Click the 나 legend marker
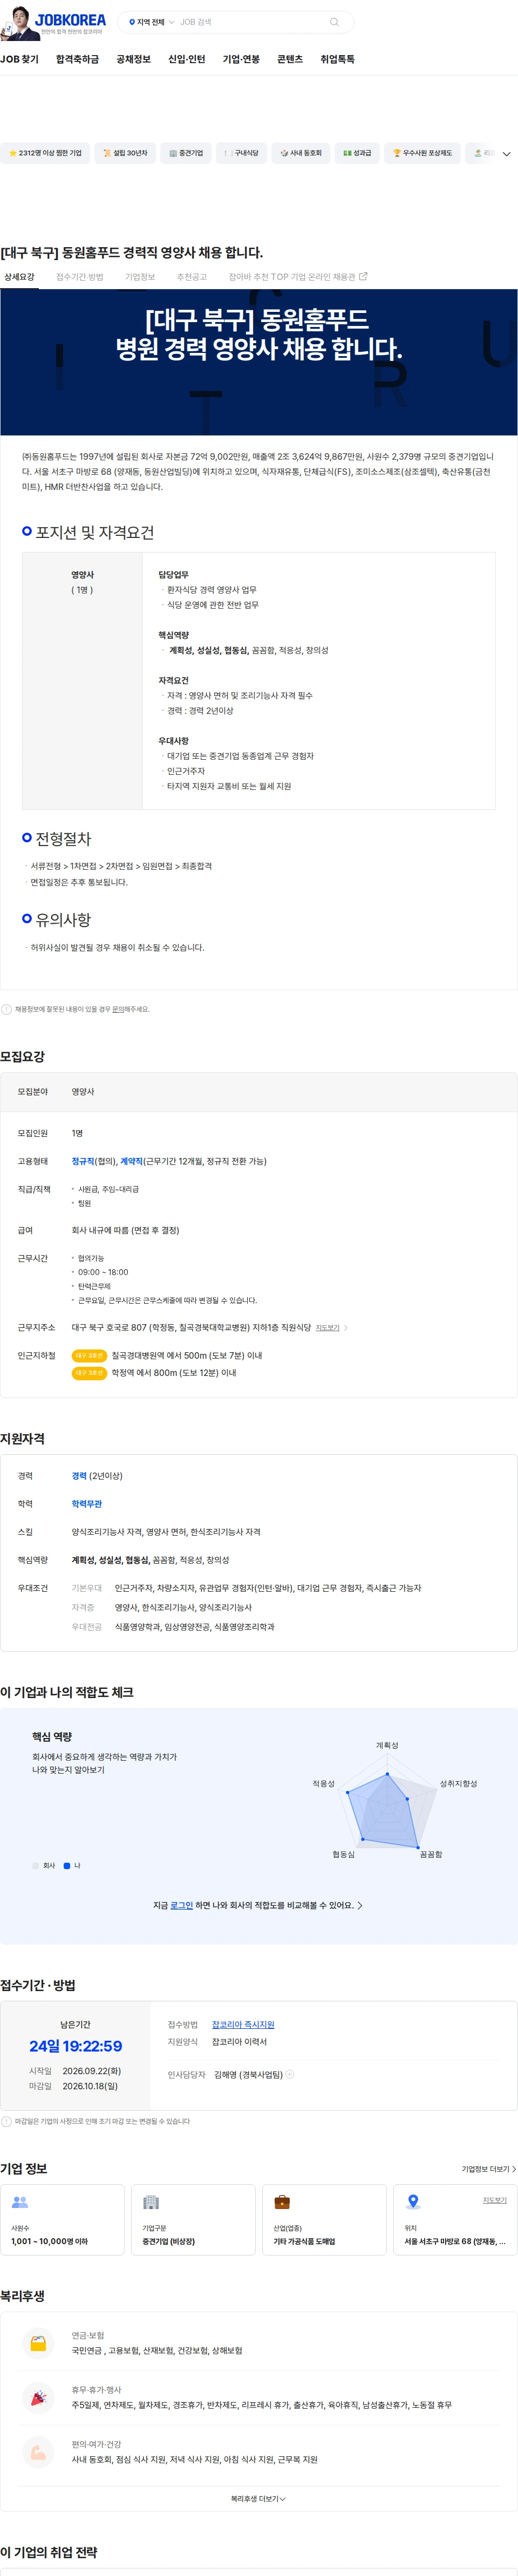518x2576 pixels. point(67,1866)
